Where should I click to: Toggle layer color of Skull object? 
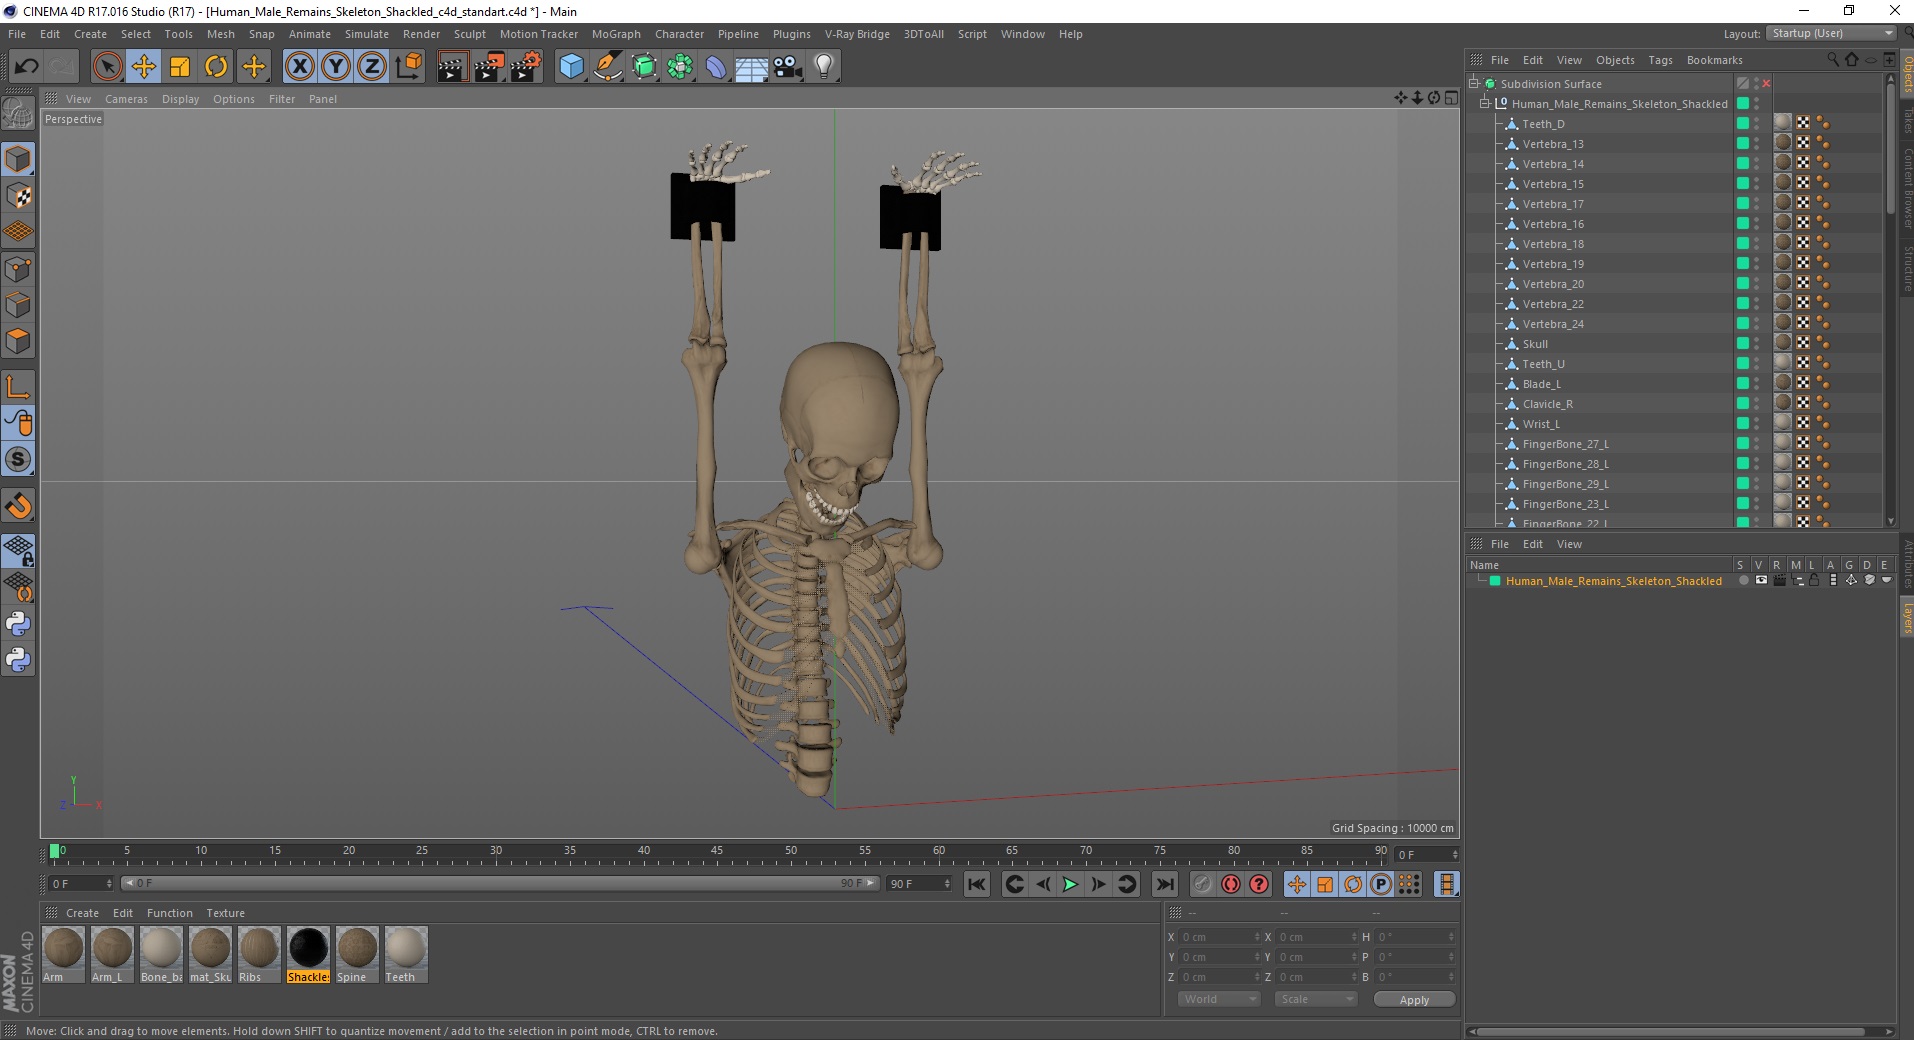click(x=1743, y=344)
